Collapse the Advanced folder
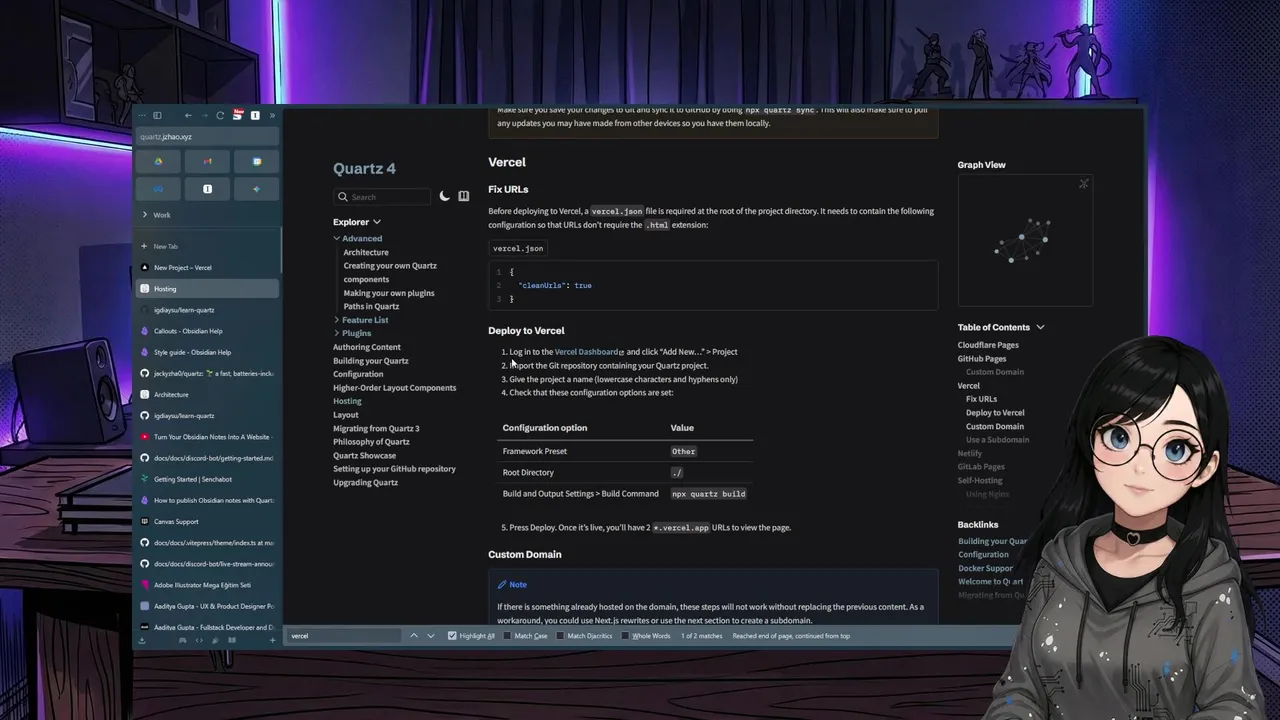The width and height of the screenshot is (1280, 720). pyautogui.click(x=357, y=238)
